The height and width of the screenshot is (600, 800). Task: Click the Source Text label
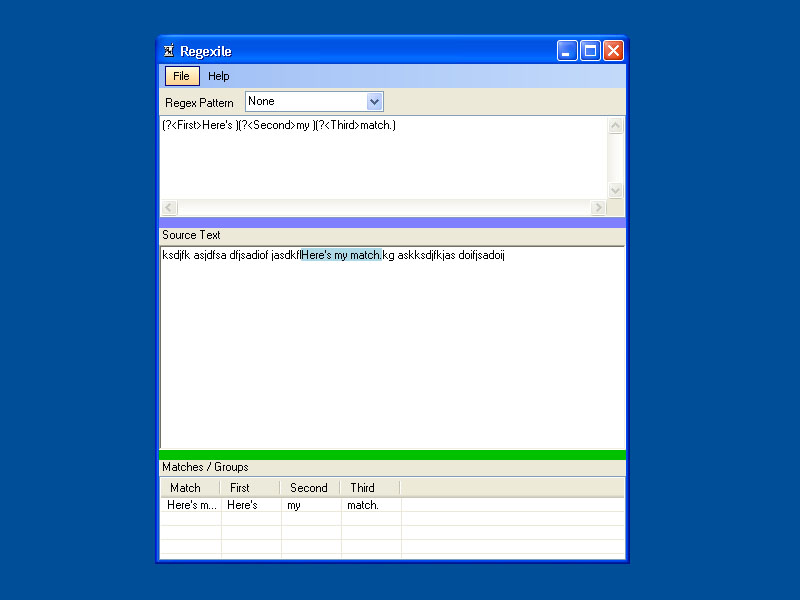(191, 235)
